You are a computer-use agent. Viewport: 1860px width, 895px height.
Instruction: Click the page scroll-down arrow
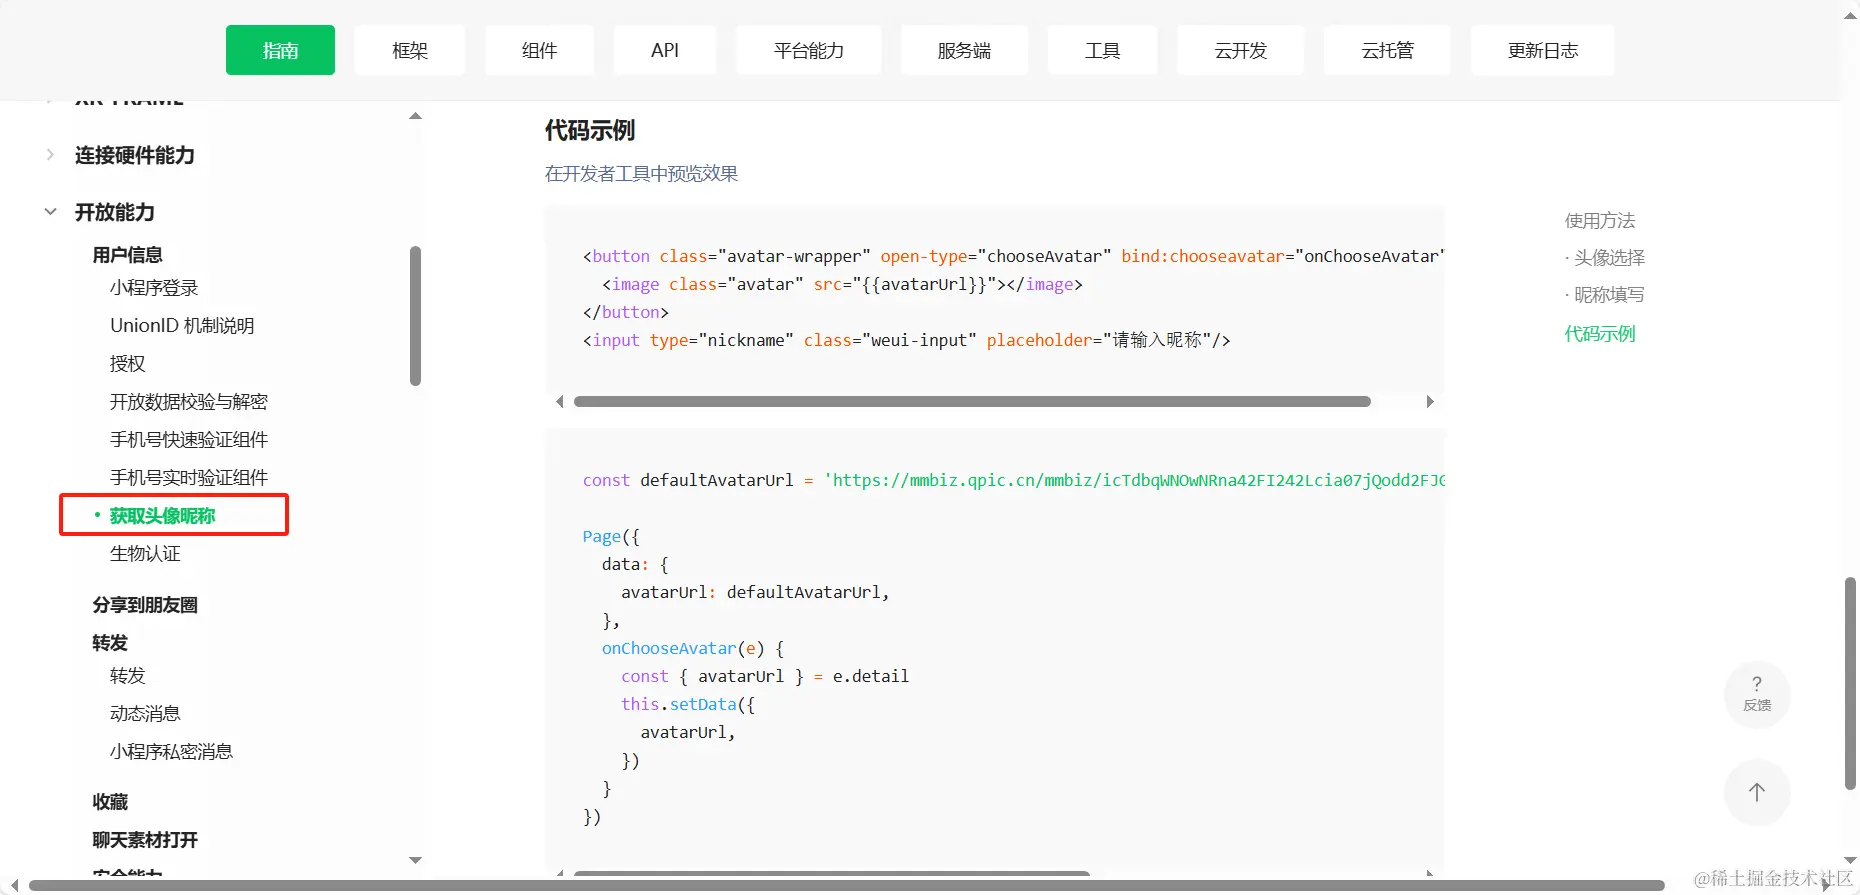(1850, 860)
